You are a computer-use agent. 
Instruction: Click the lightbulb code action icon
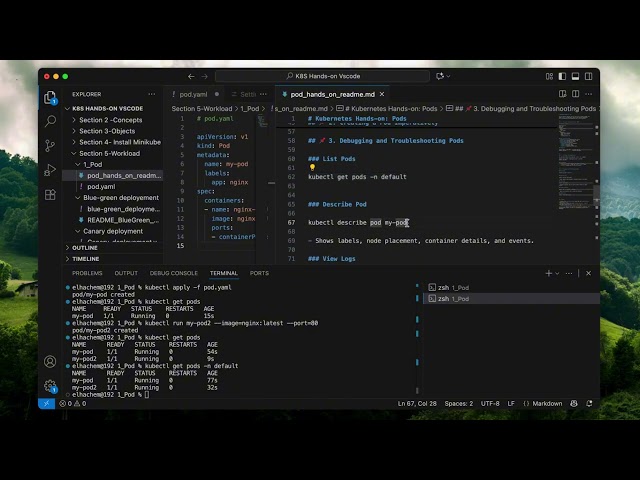point(312,167)
